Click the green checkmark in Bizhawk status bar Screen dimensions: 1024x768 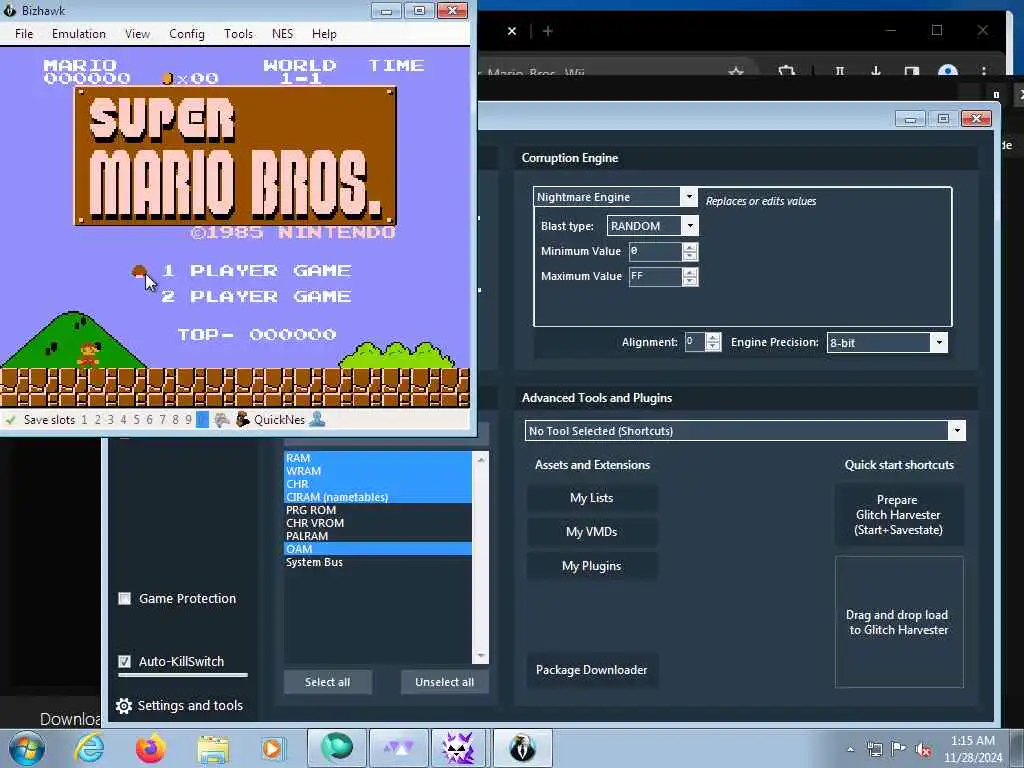pos(10,420)
